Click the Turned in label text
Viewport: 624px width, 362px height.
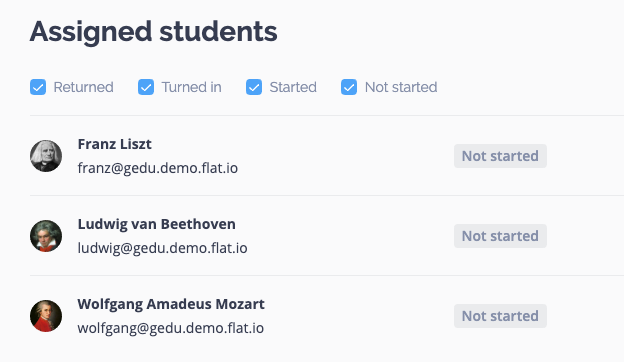coord(191,87)
